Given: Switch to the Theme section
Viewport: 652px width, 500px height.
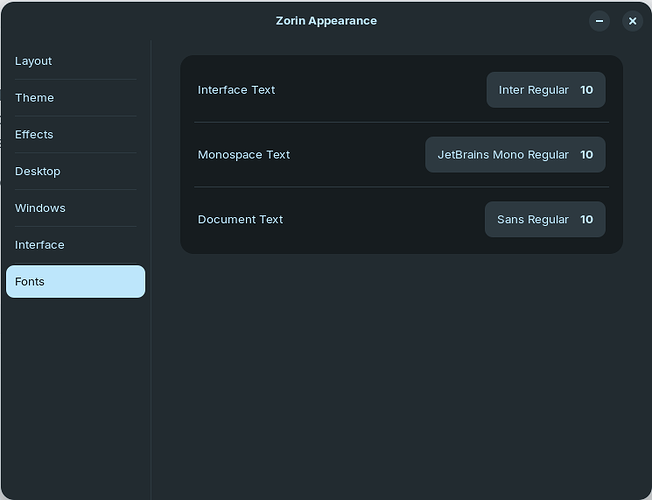Looking at the screenshot, I should tap(75, 98).
